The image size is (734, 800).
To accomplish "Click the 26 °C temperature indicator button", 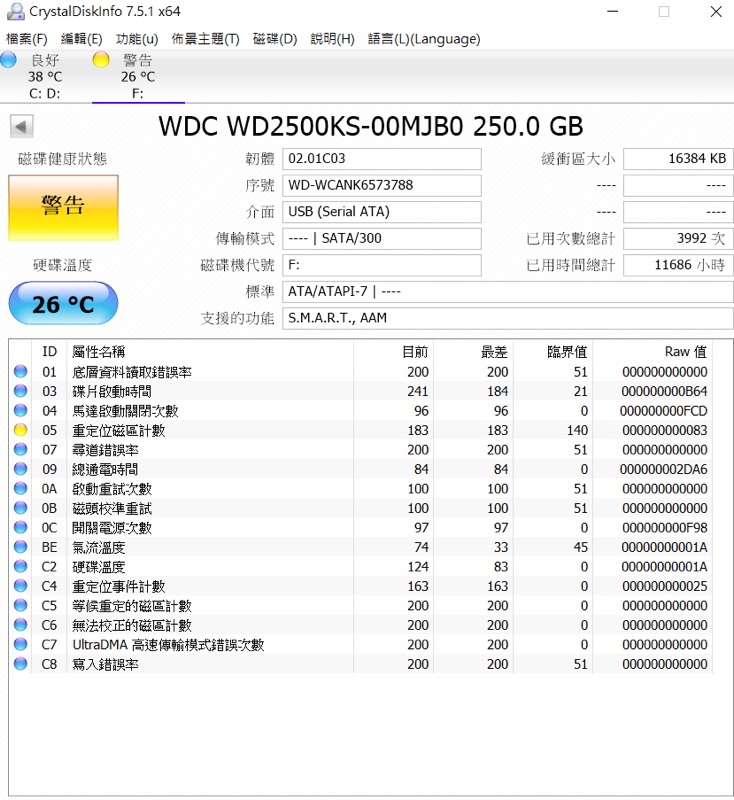I will 63,303.
